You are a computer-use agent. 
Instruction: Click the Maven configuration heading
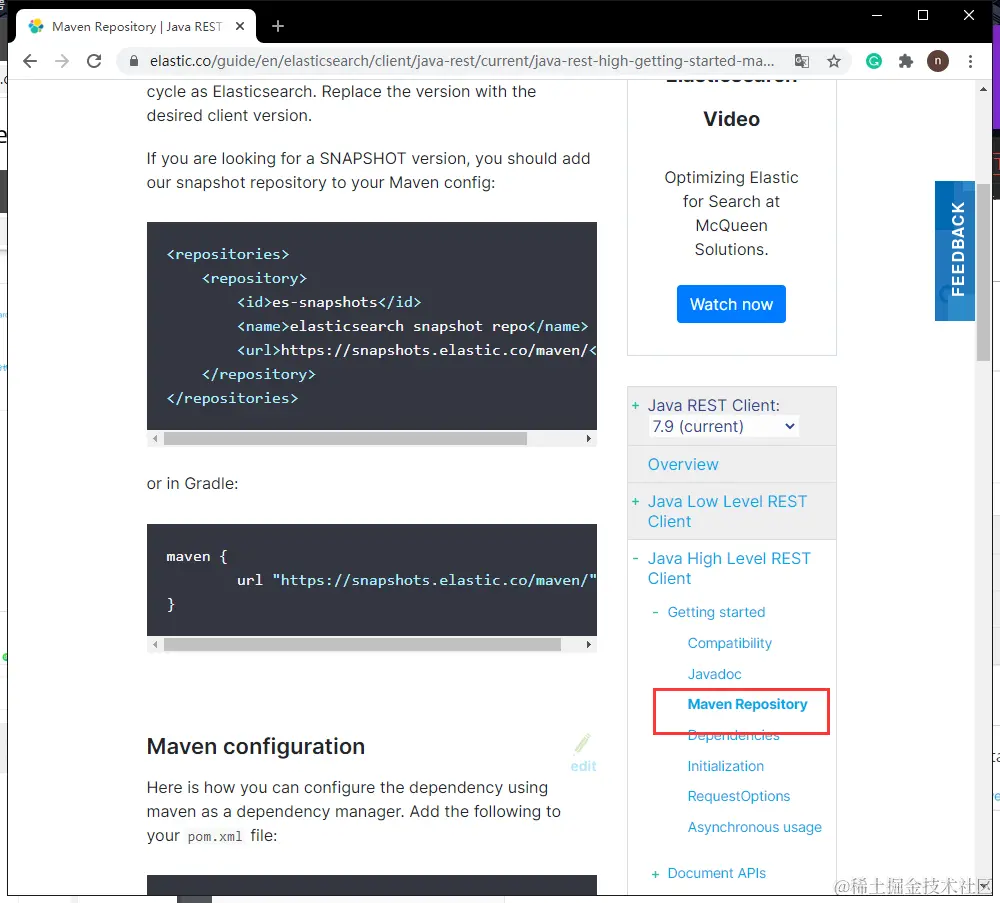click(x=256, y=746)
